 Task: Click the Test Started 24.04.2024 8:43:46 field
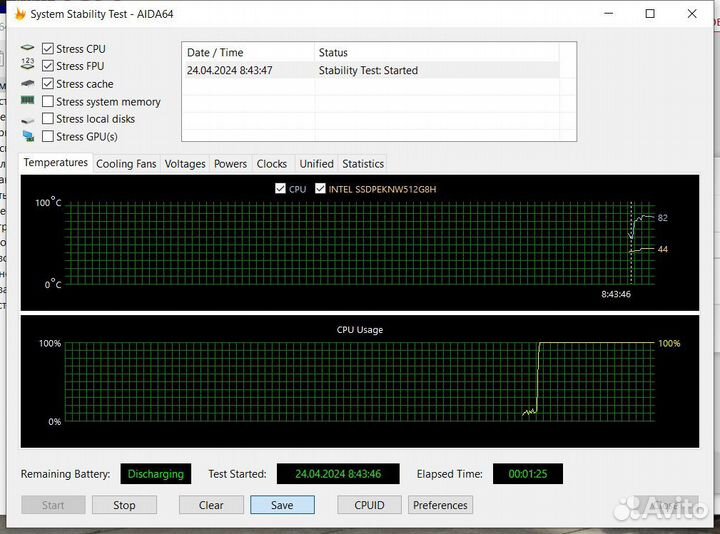(x=338, y=474)
